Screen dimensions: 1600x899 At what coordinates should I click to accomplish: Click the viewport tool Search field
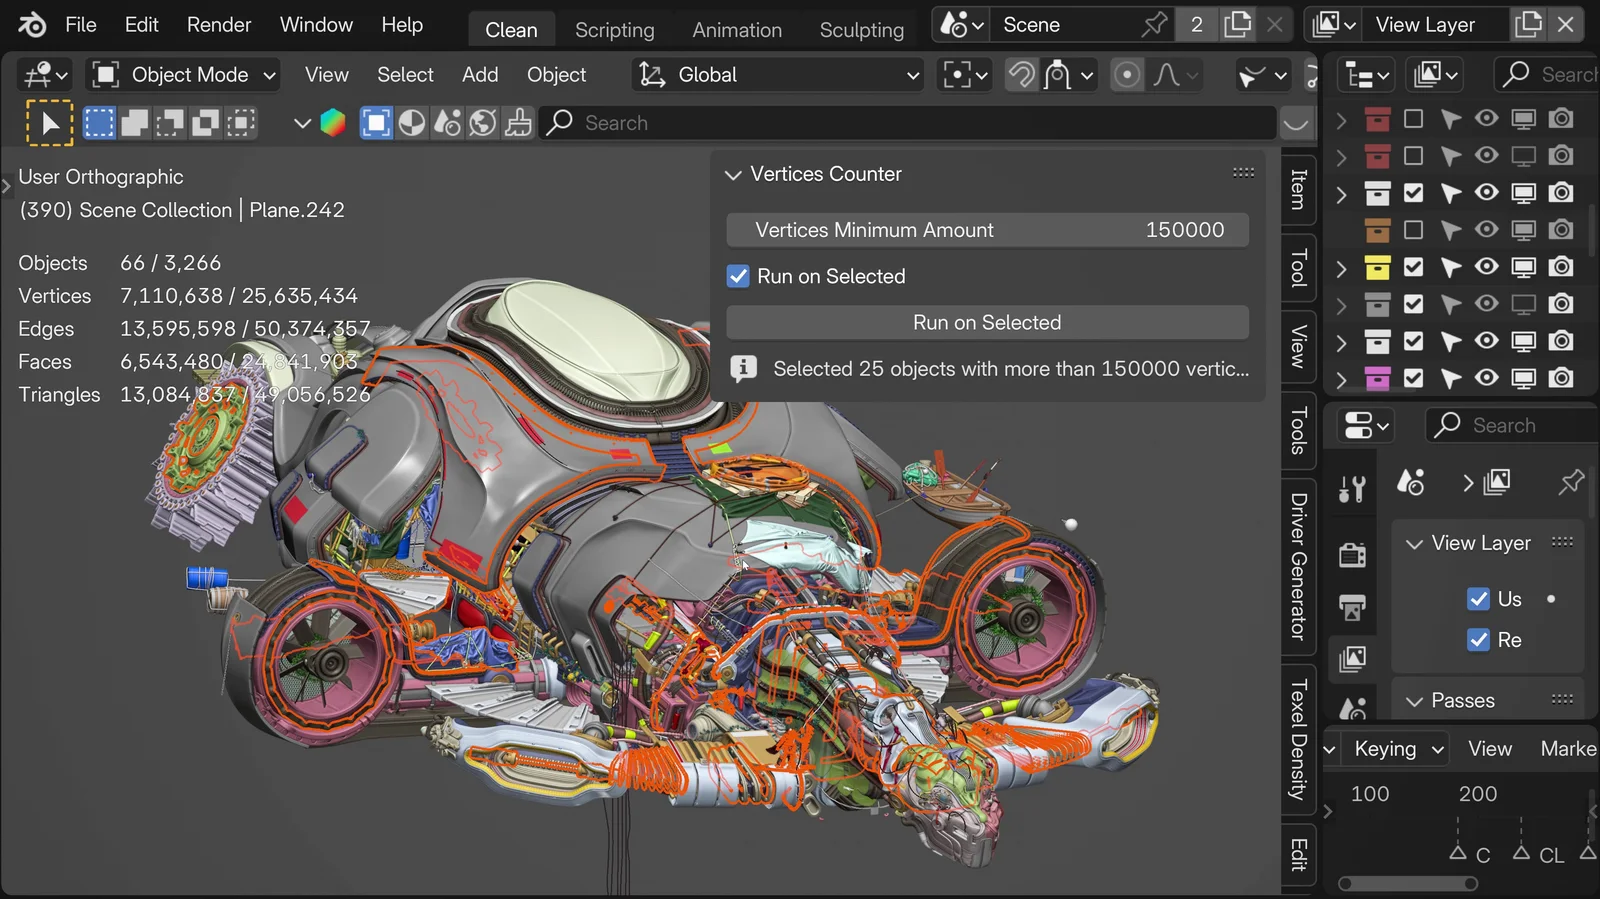coord(908,123)
